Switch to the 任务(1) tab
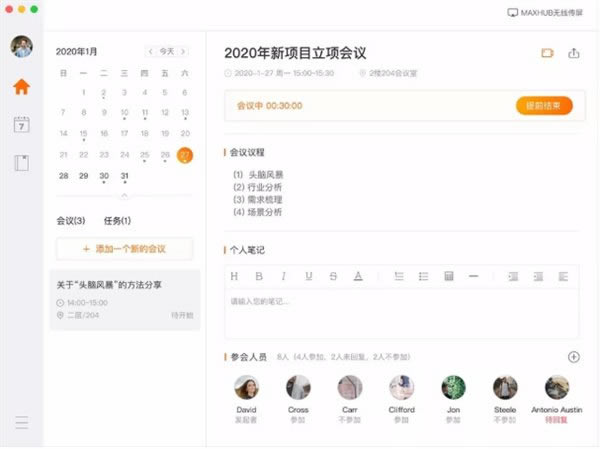600x449 pixels. point(117,220)
